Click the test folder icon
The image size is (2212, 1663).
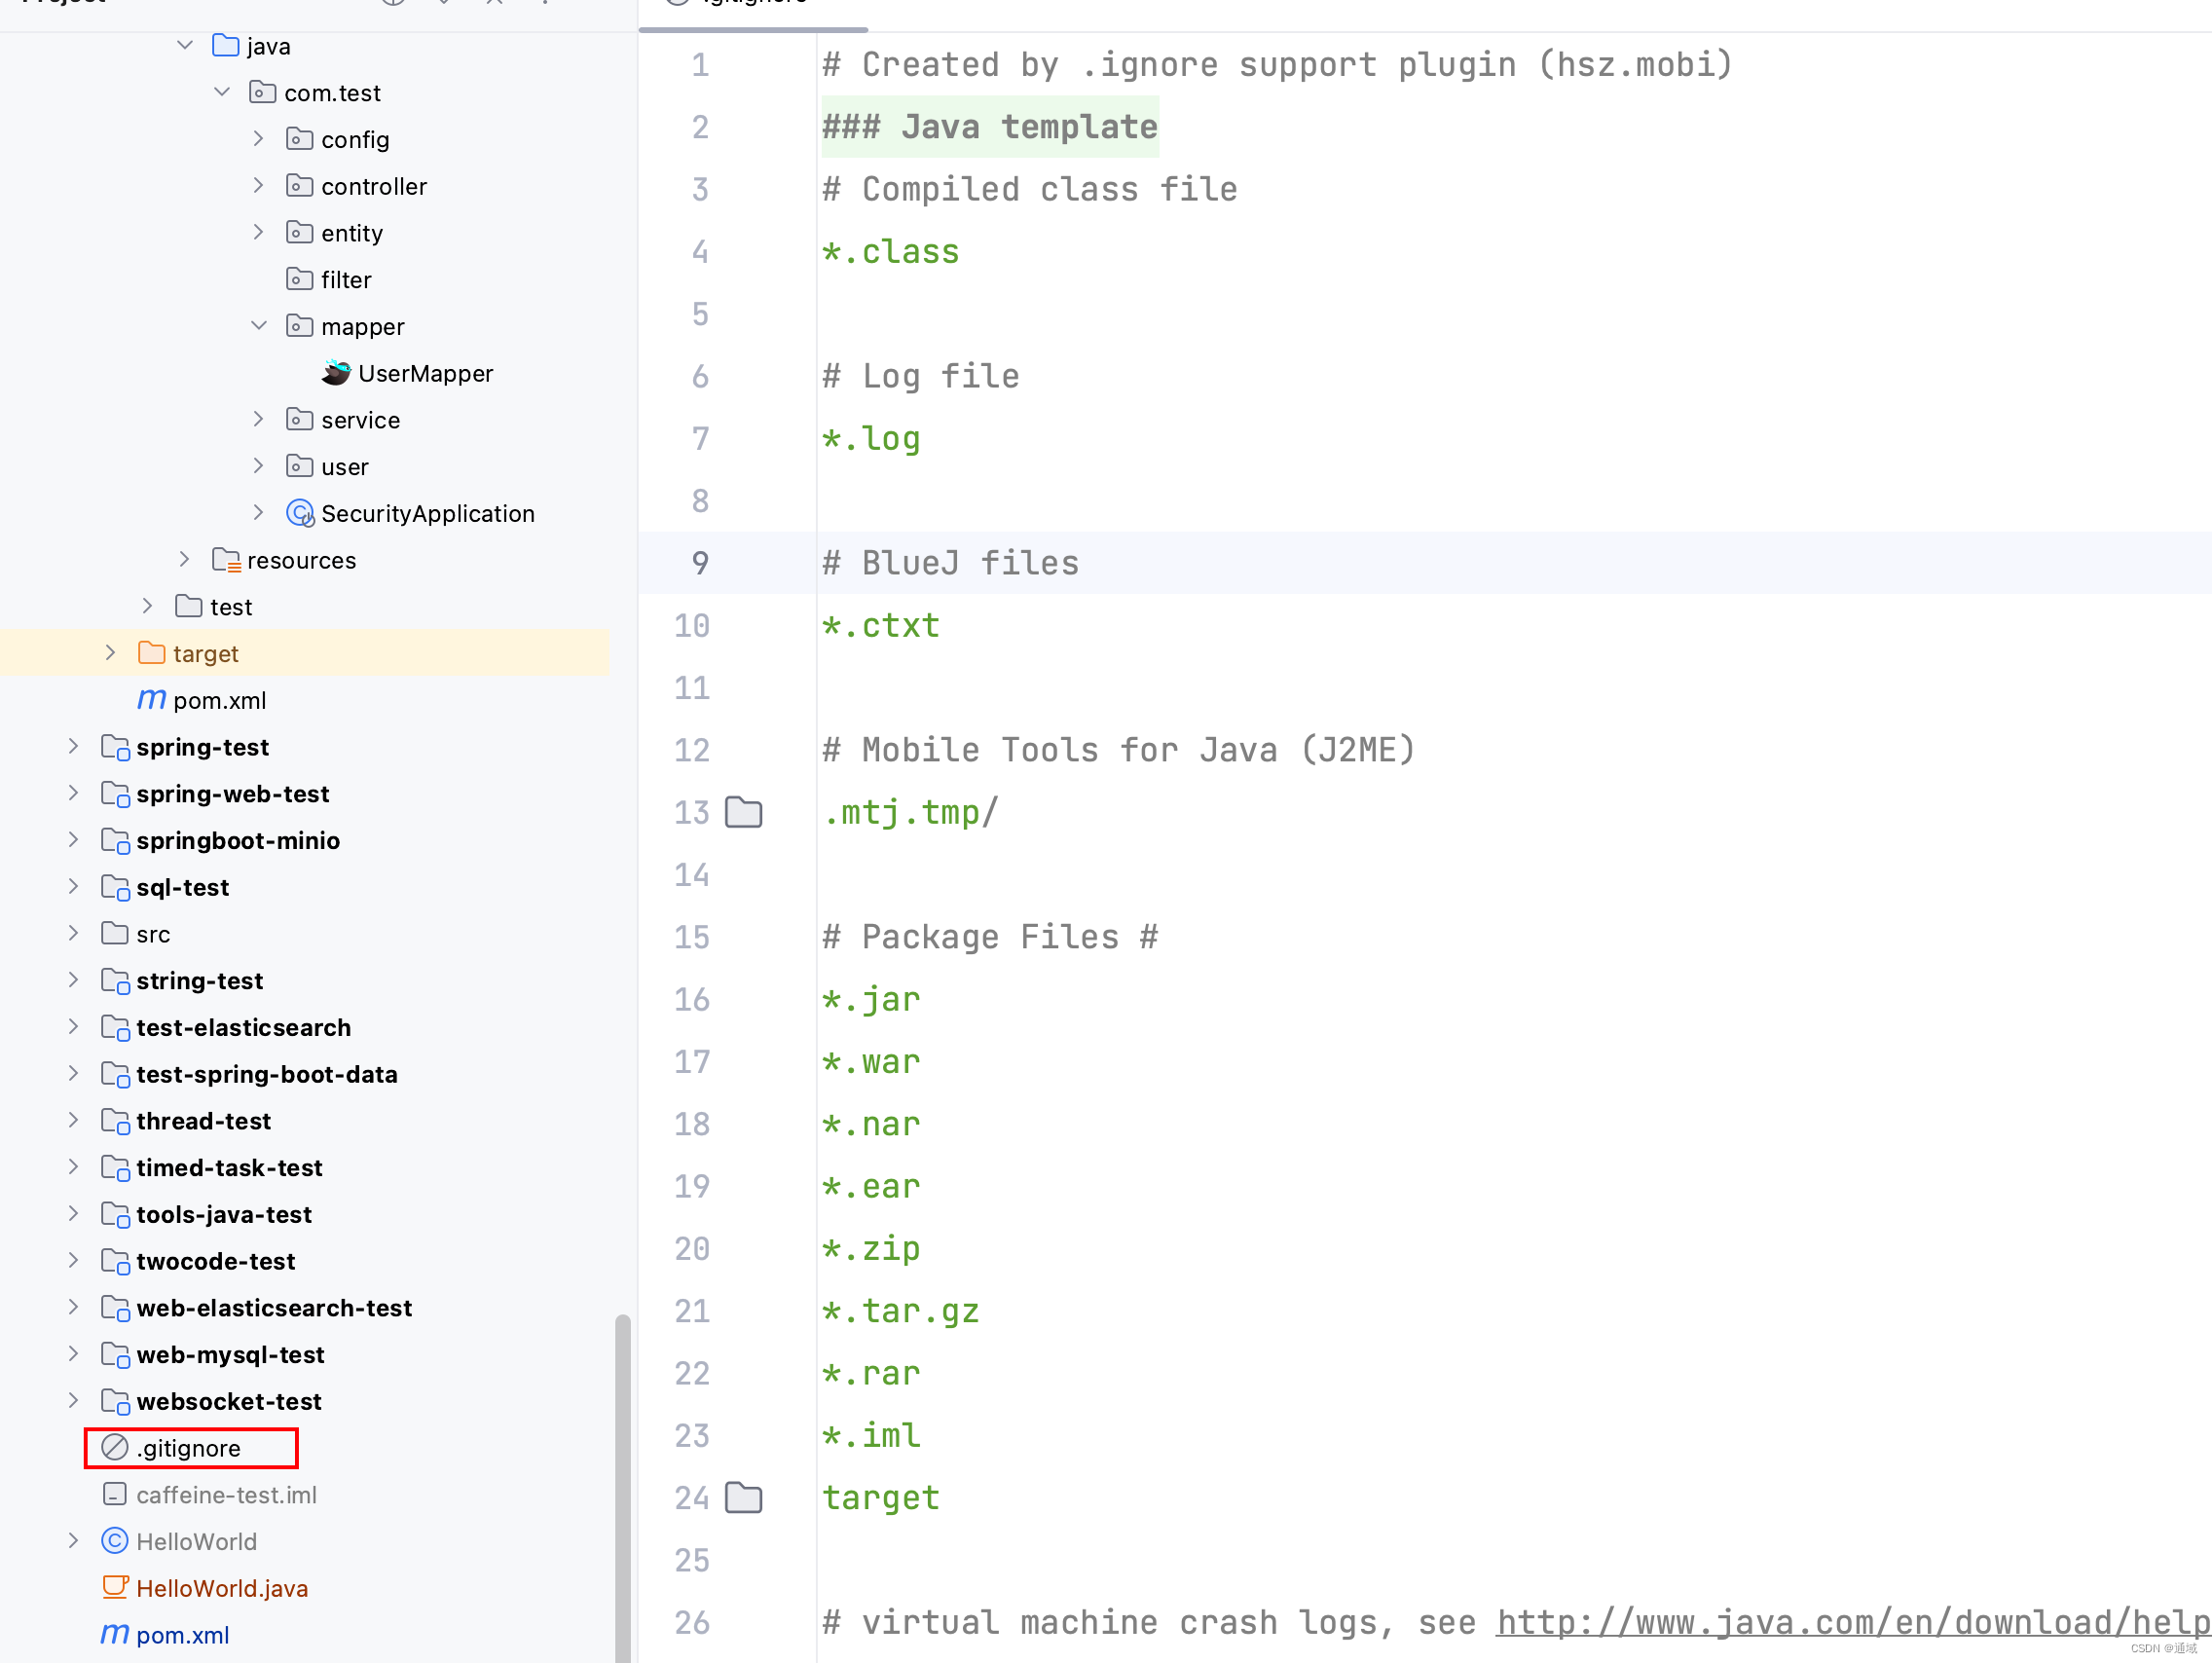(x=189, y=606)
